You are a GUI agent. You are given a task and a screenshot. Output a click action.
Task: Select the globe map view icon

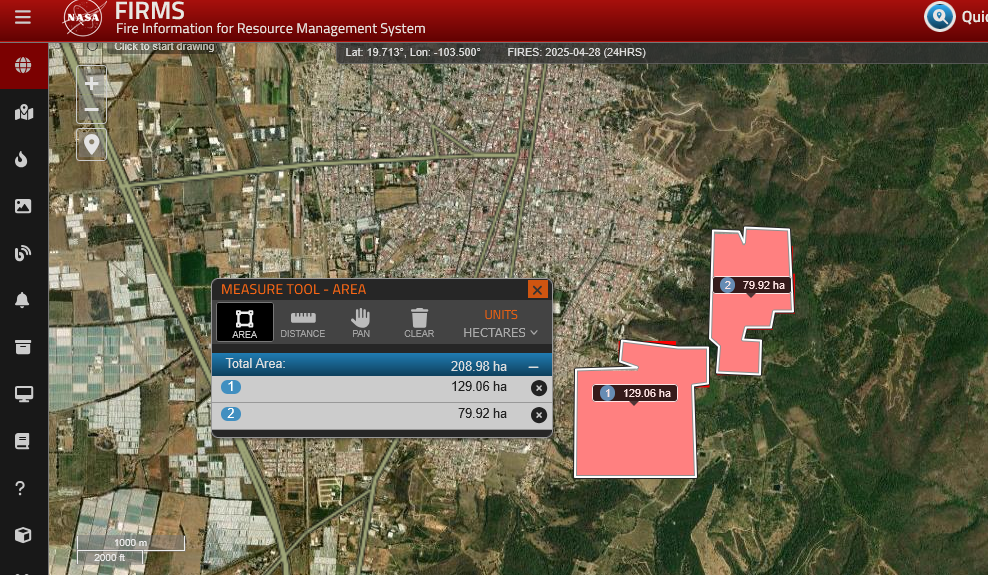point(23,65)
